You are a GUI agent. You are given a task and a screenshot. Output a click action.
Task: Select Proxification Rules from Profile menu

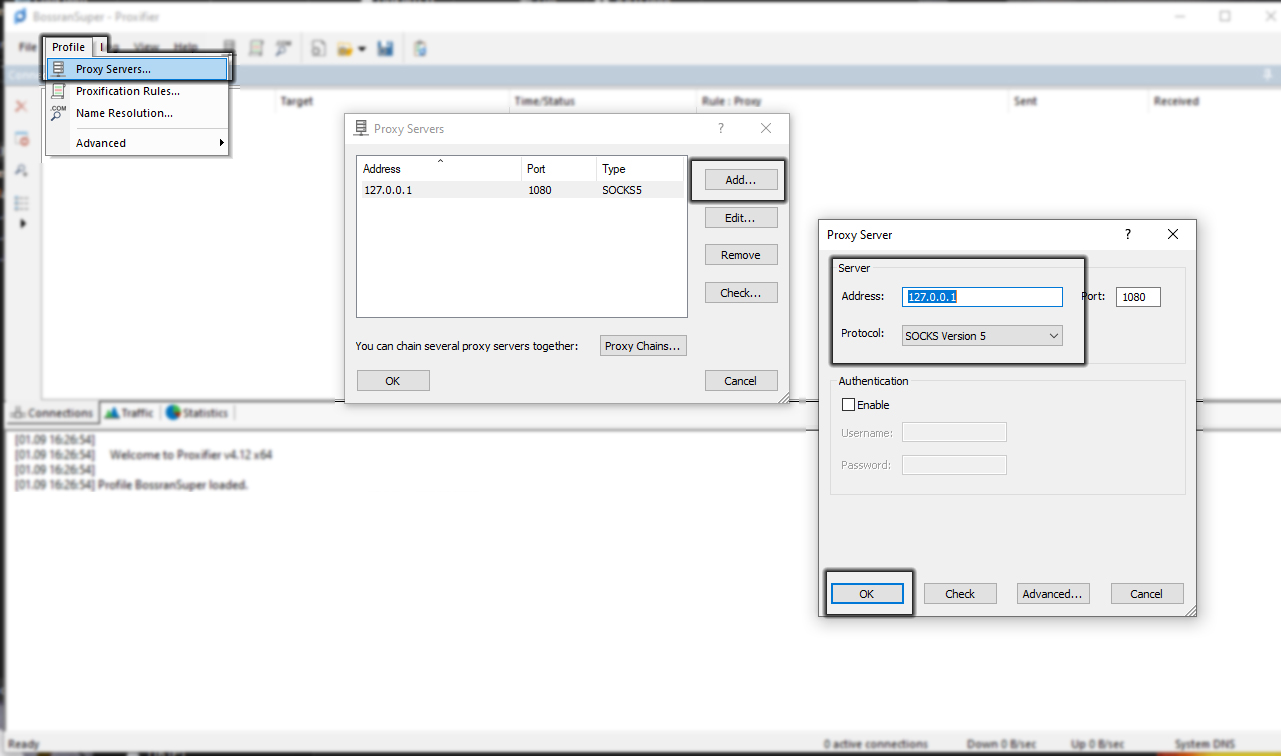(127, 91)
